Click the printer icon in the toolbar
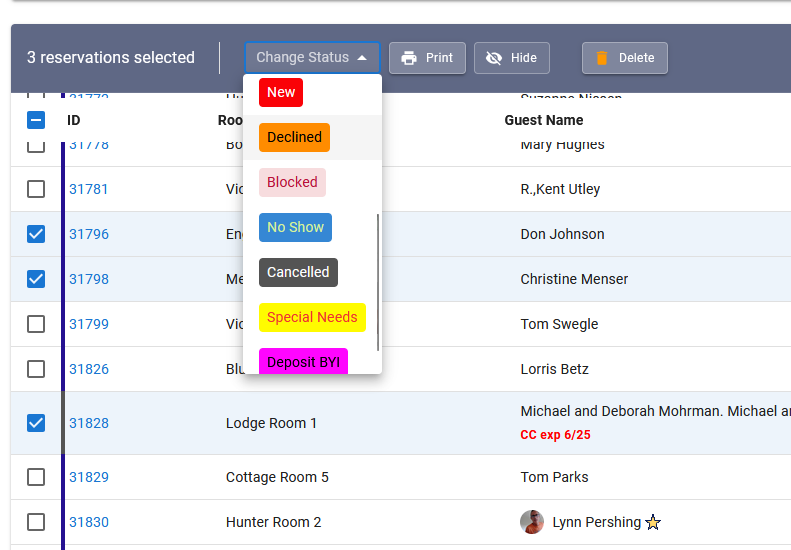 pyautogui.click(x=408, y=58)
